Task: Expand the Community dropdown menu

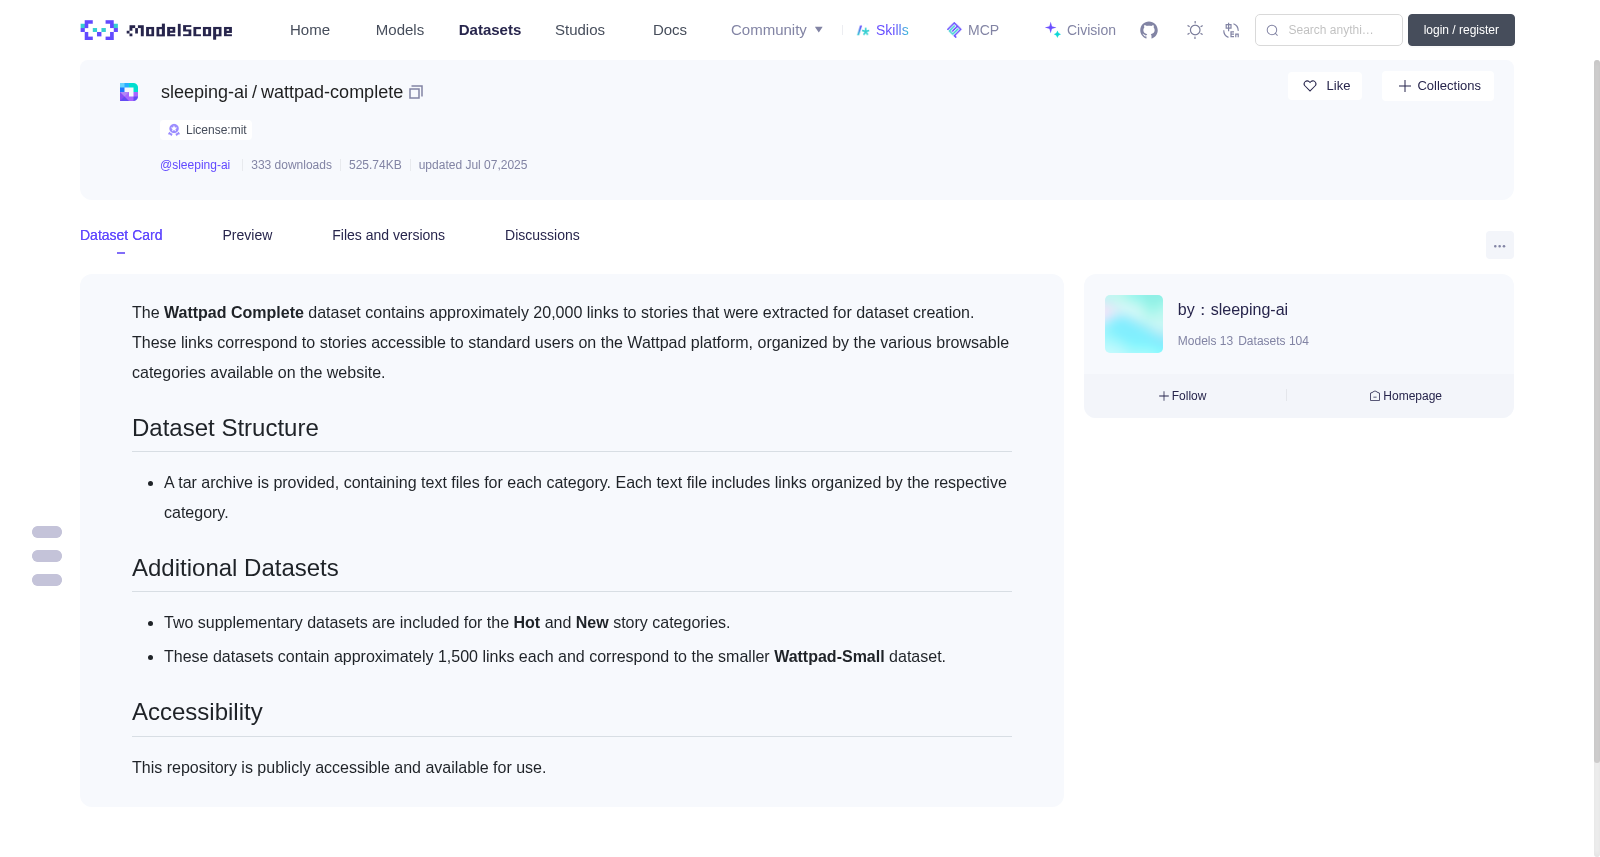Action: coord(777,30)
